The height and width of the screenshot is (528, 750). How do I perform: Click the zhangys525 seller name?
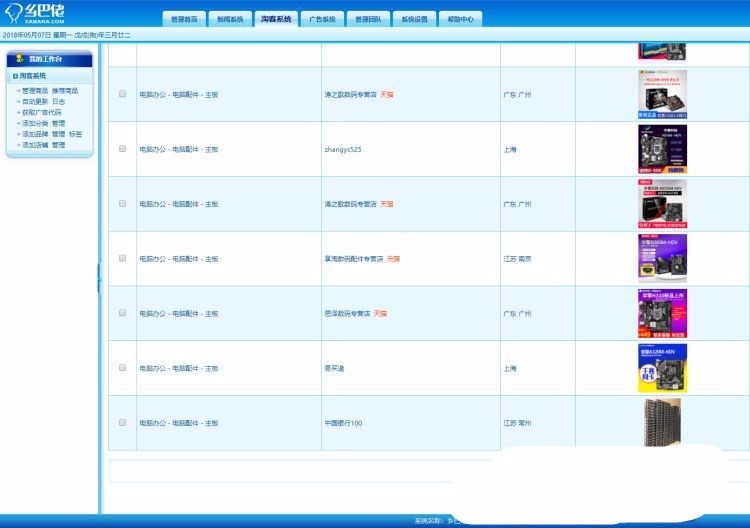click(x=343, y=149)
